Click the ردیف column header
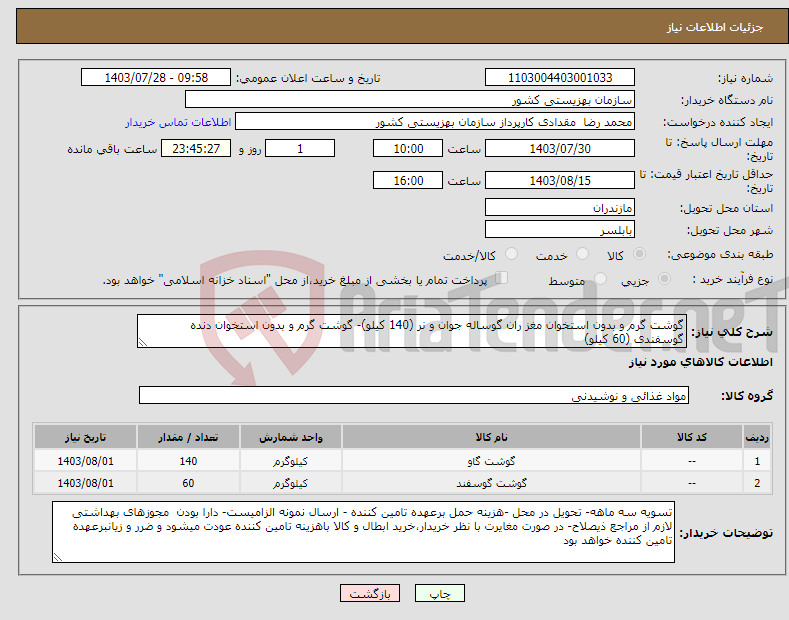 [x=757, y=437]
